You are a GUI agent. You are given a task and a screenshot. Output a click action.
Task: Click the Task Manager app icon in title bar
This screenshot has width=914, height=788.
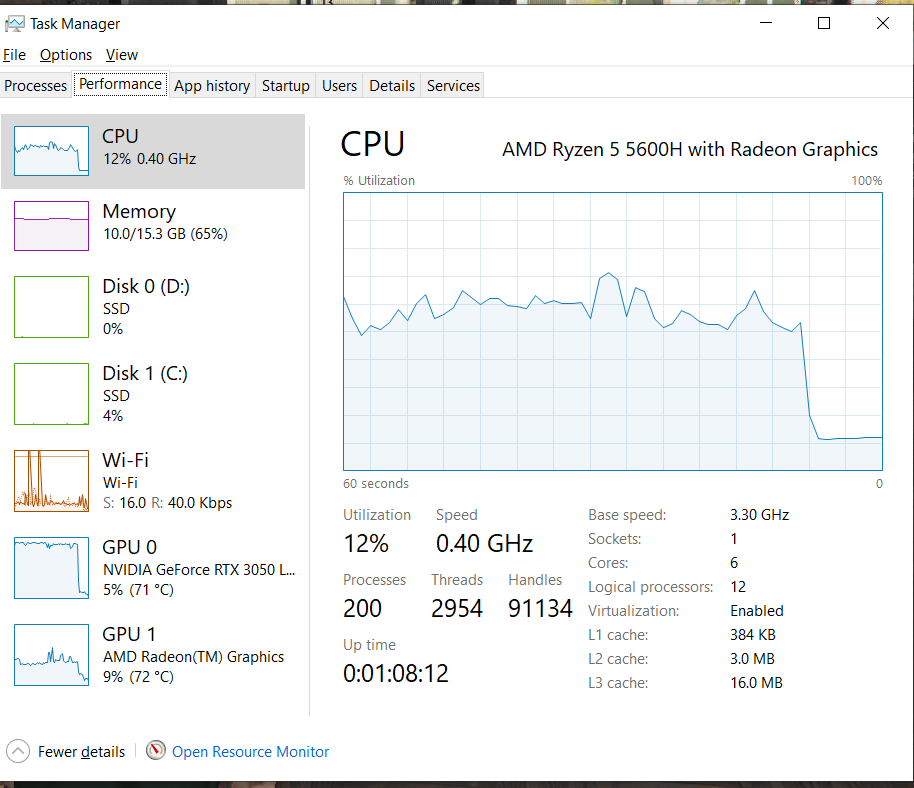pos(15,24)
